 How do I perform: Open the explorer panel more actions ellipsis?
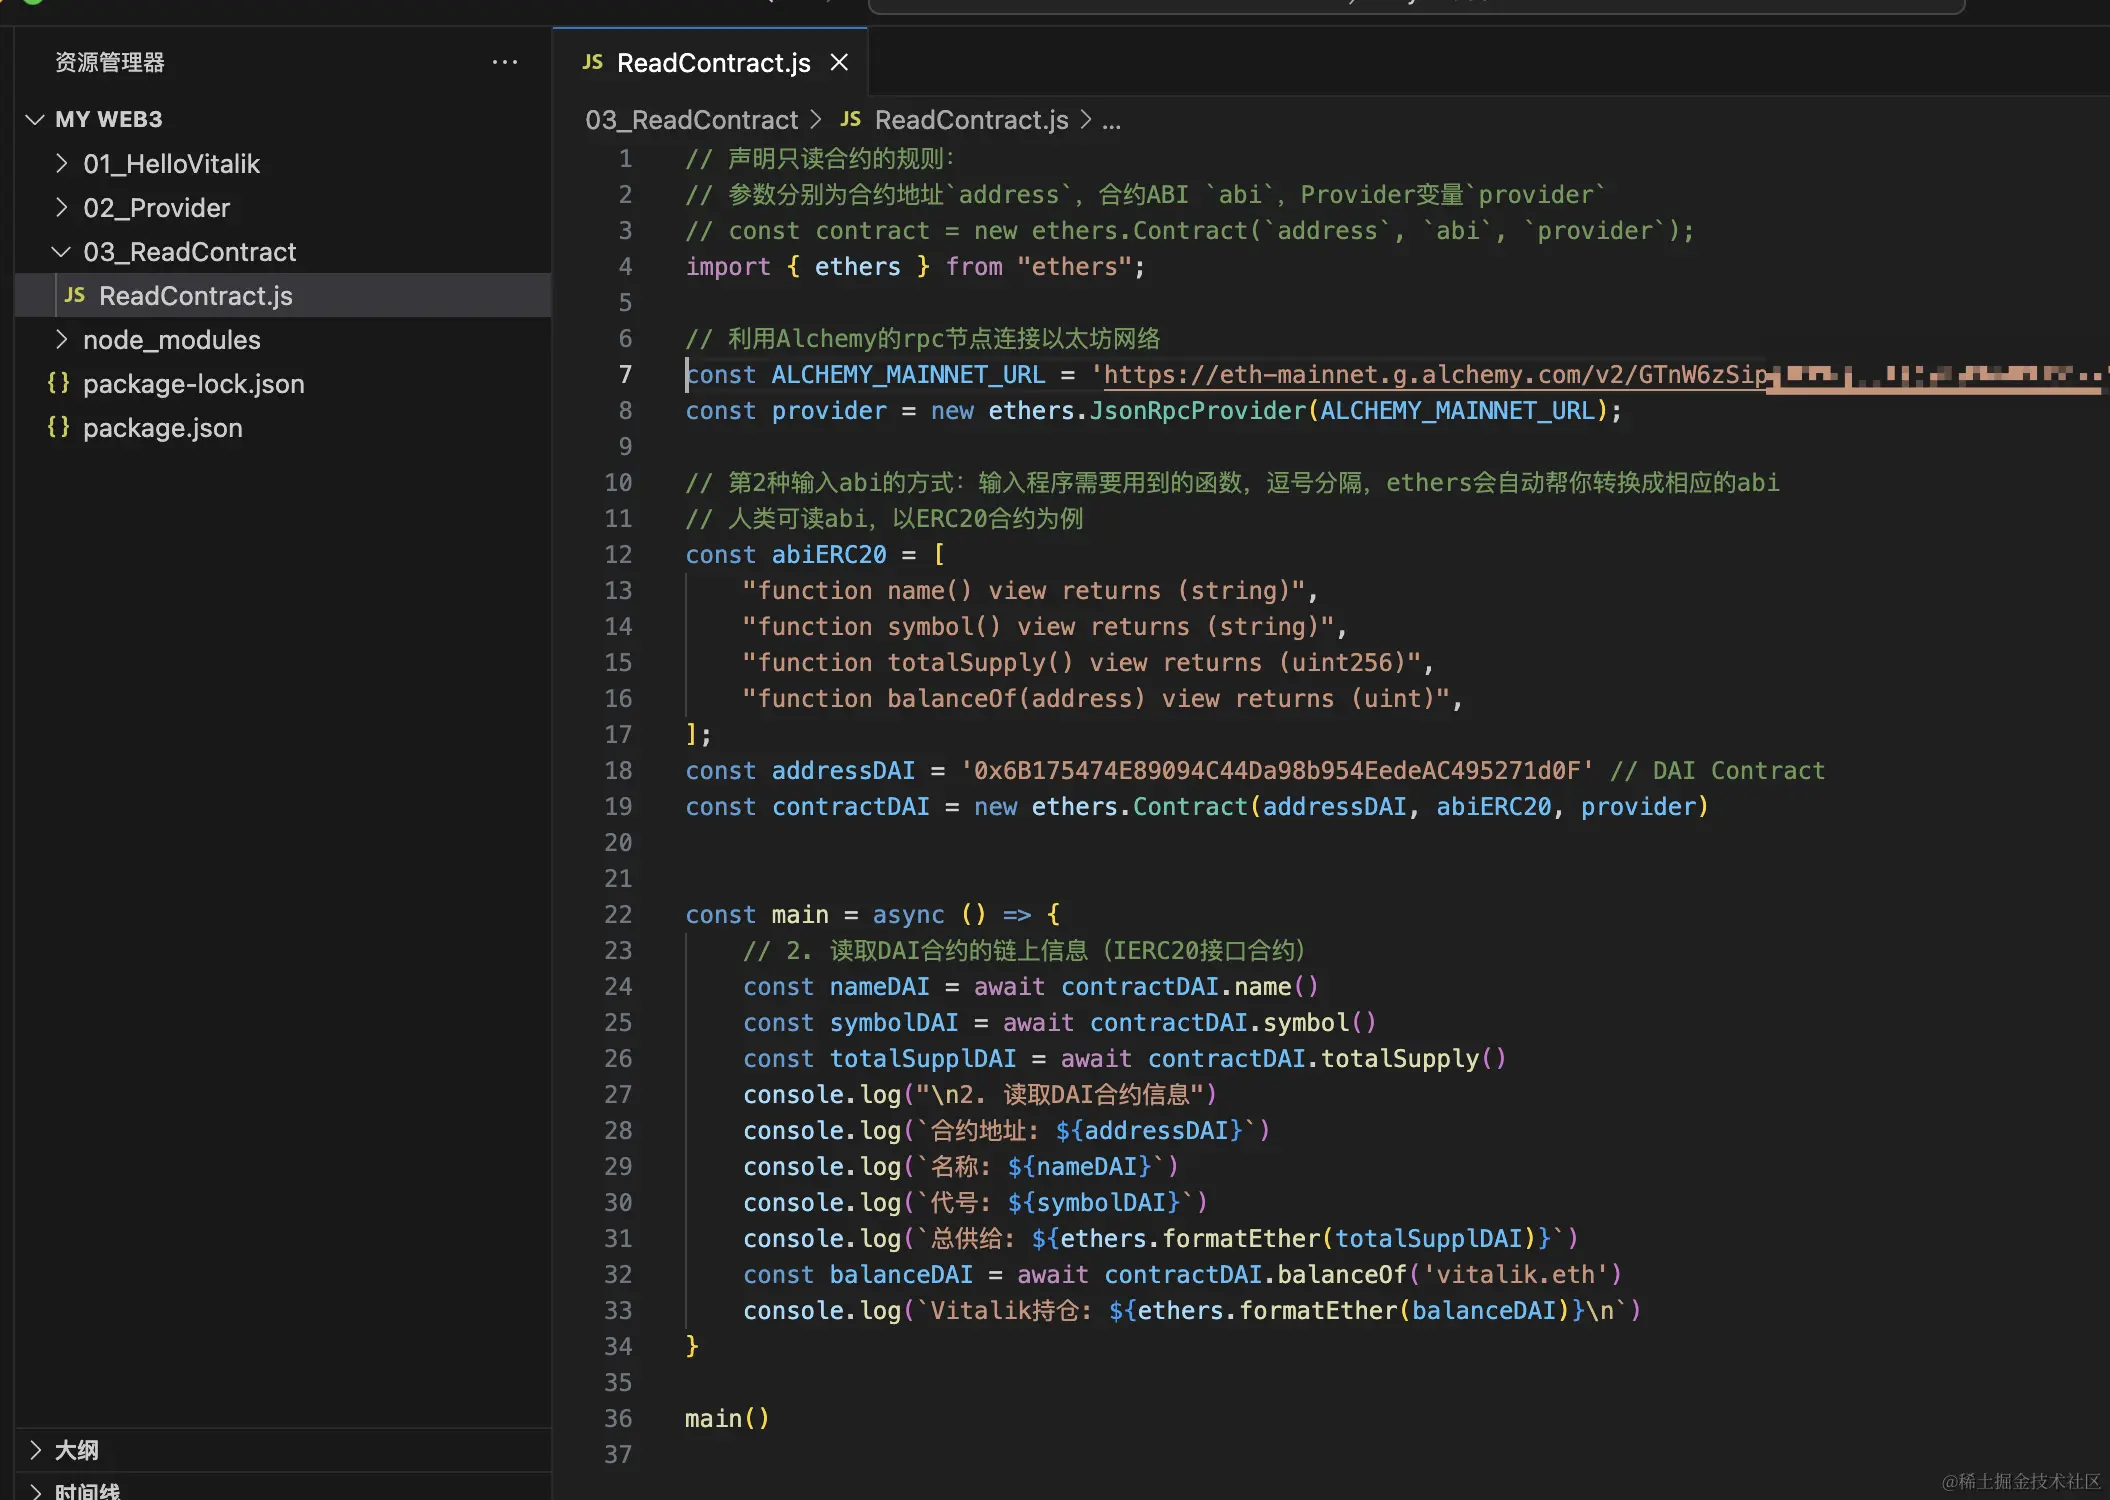[x=505, y=62]
